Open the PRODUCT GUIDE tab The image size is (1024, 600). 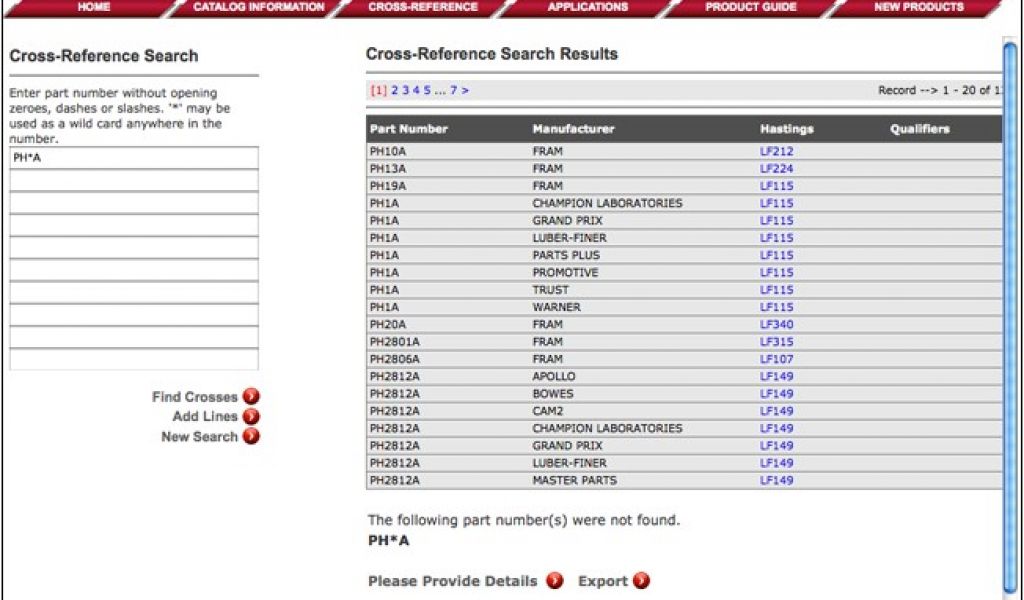tap(750, 8)
